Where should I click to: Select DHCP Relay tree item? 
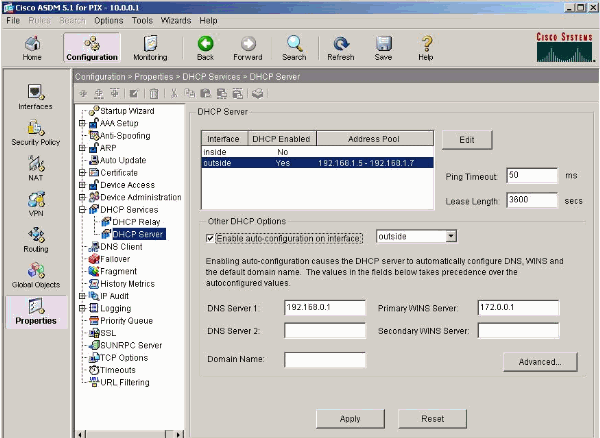[136, 222]
